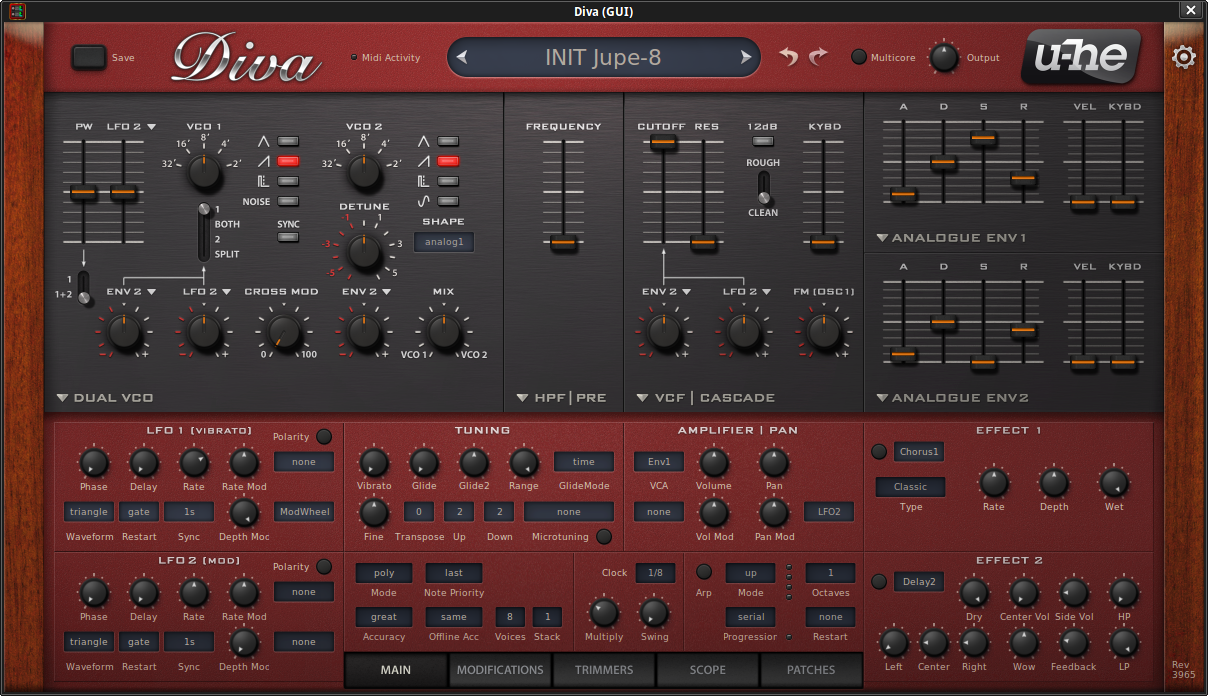The height and width of the screenshot is (696, 1208).
Task: Click the HPF FREQUENCY slider handle
Action: [x=564, y=243]
